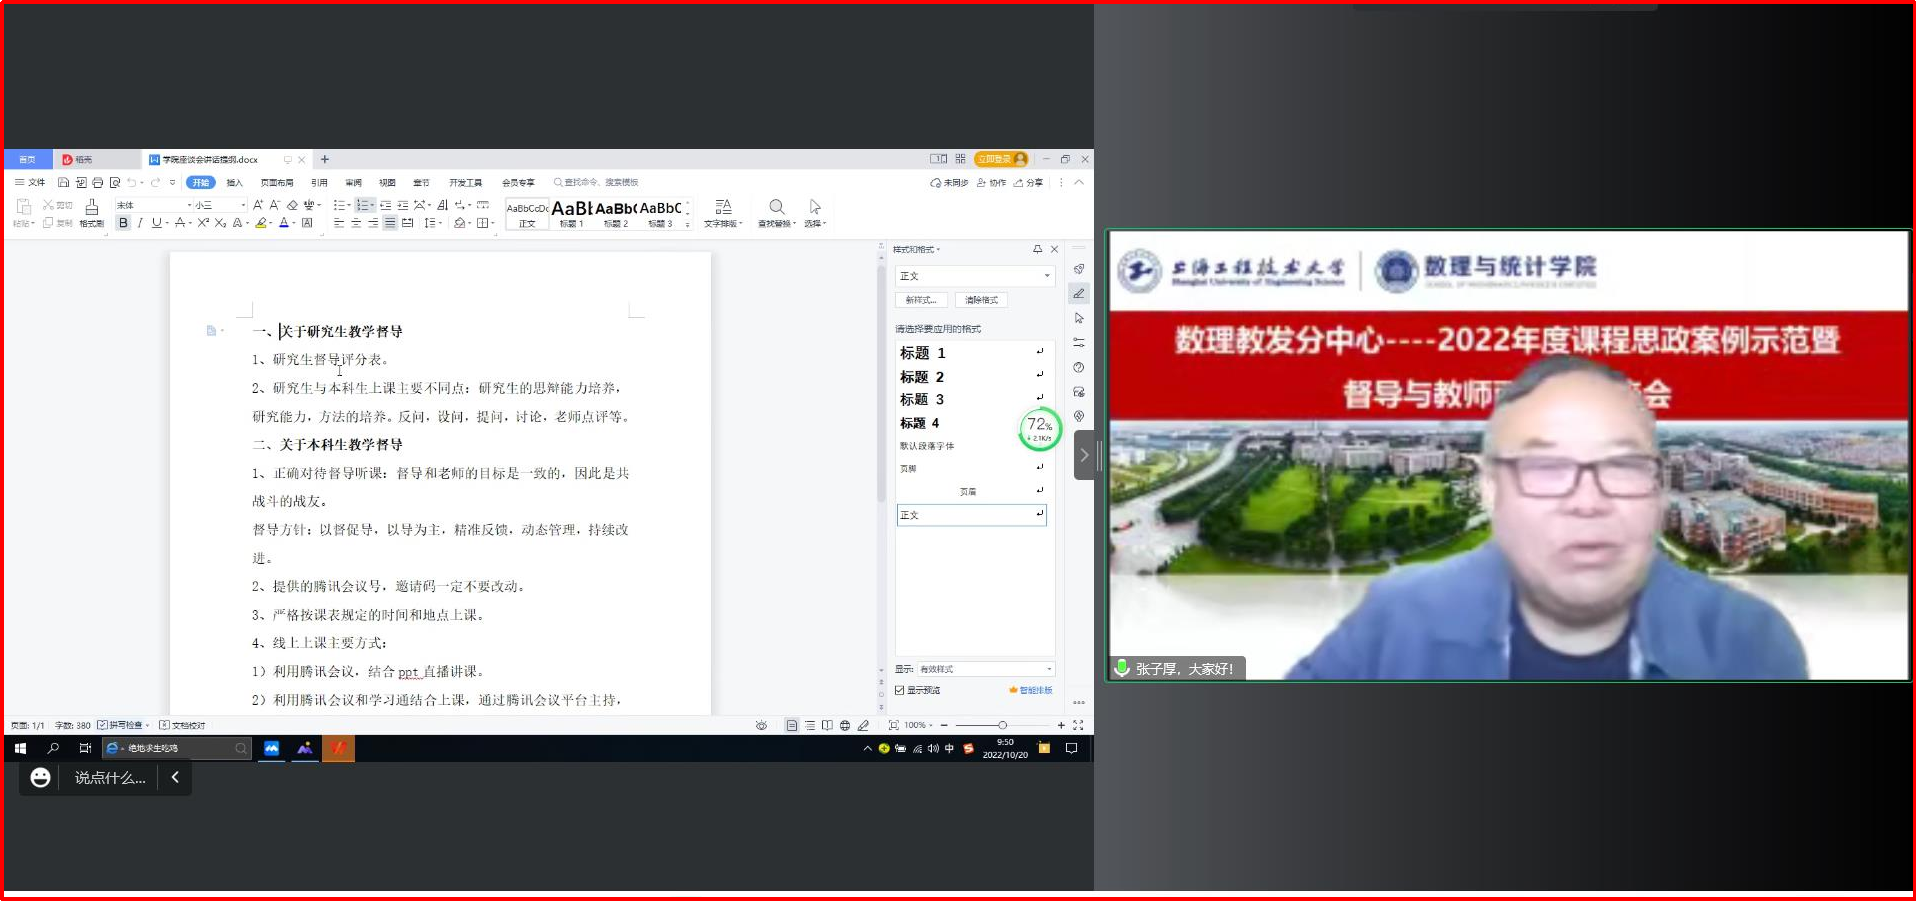Screen dimensions: 1916x901
Task: Click the clear formatting eraser icon
Action: coord(292,205)
